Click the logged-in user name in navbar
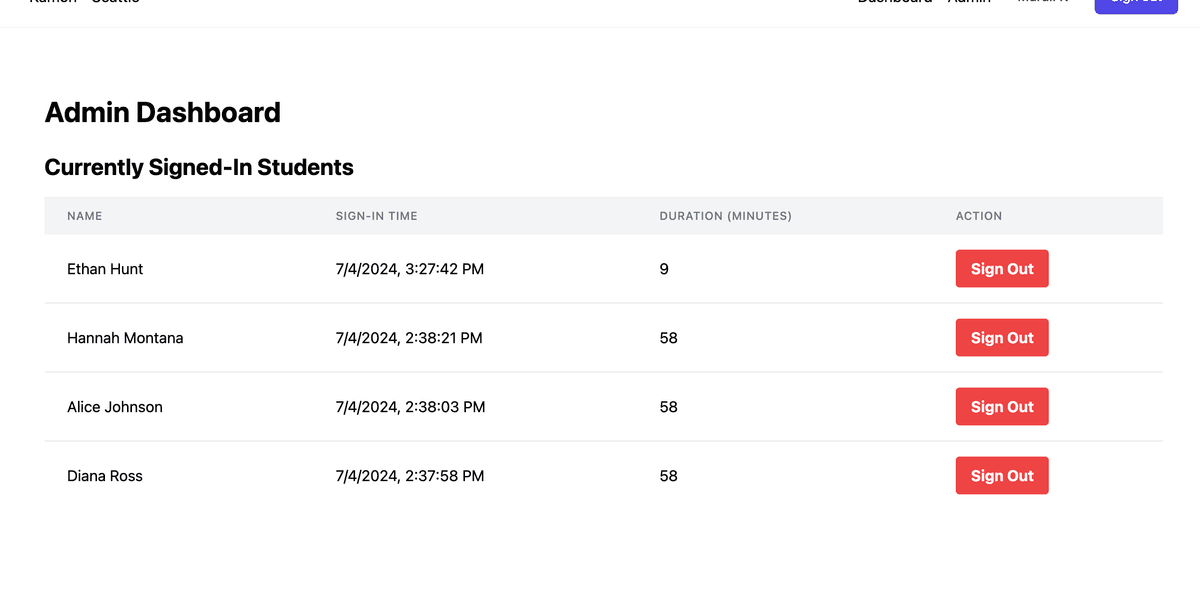This screenshot has width=1200, height=590. coord(1041,2)
